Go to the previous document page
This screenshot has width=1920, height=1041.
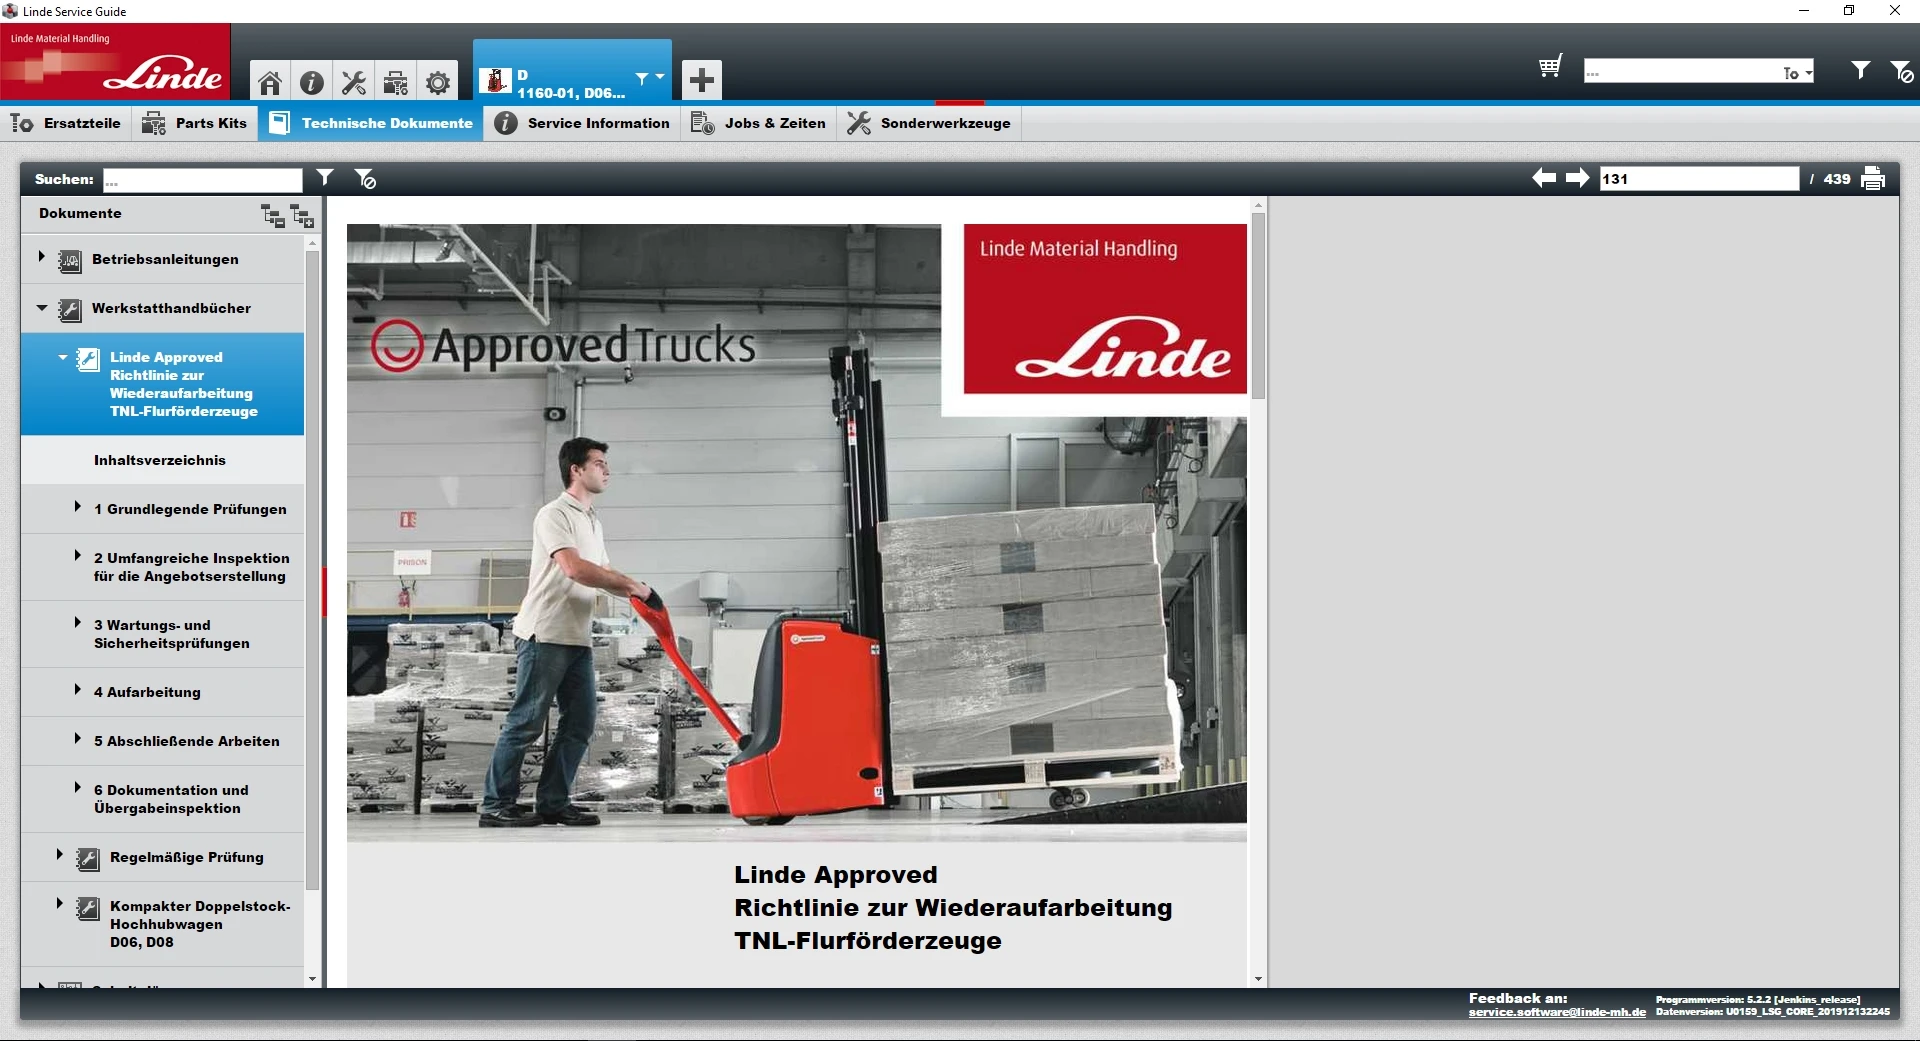[x=1544, y=178]
